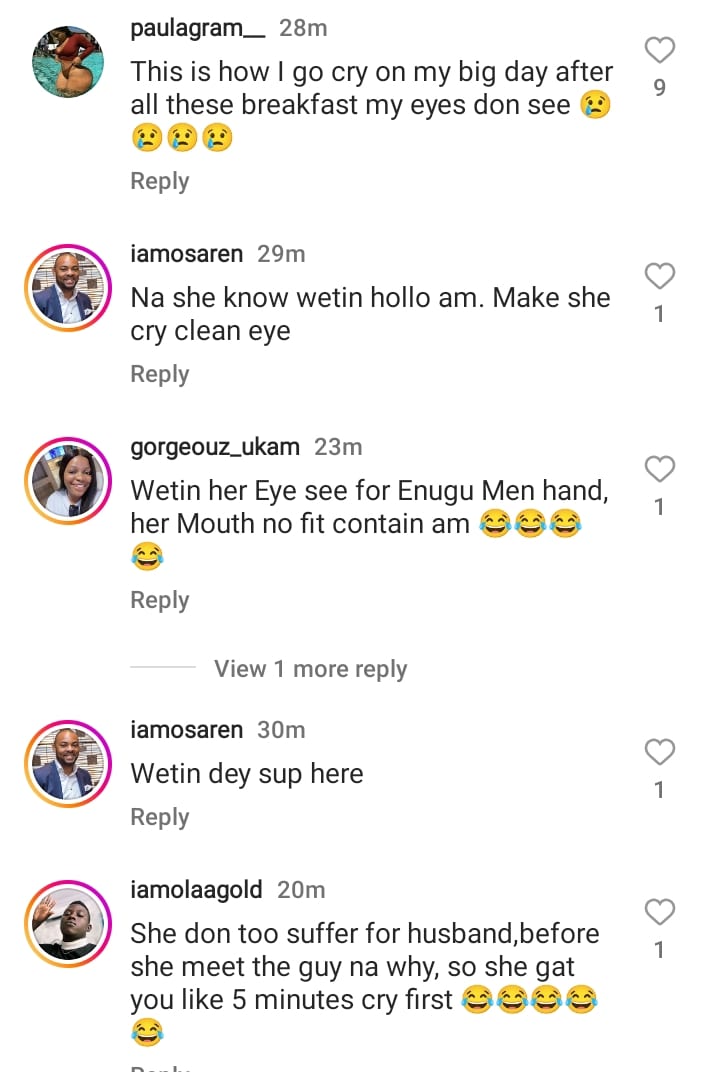The image size is (720, 1072).
Task: Open paulagram__ username link
Action: click(x=198, y=28)
